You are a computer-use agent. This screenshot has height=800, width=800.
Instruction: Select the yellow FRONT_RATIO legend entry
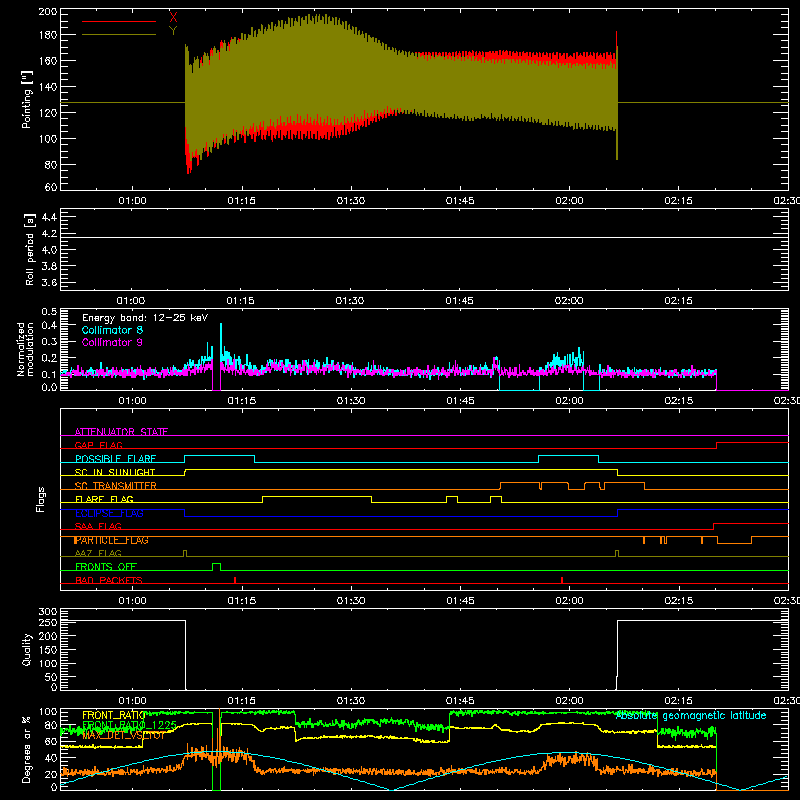[113, 715]
